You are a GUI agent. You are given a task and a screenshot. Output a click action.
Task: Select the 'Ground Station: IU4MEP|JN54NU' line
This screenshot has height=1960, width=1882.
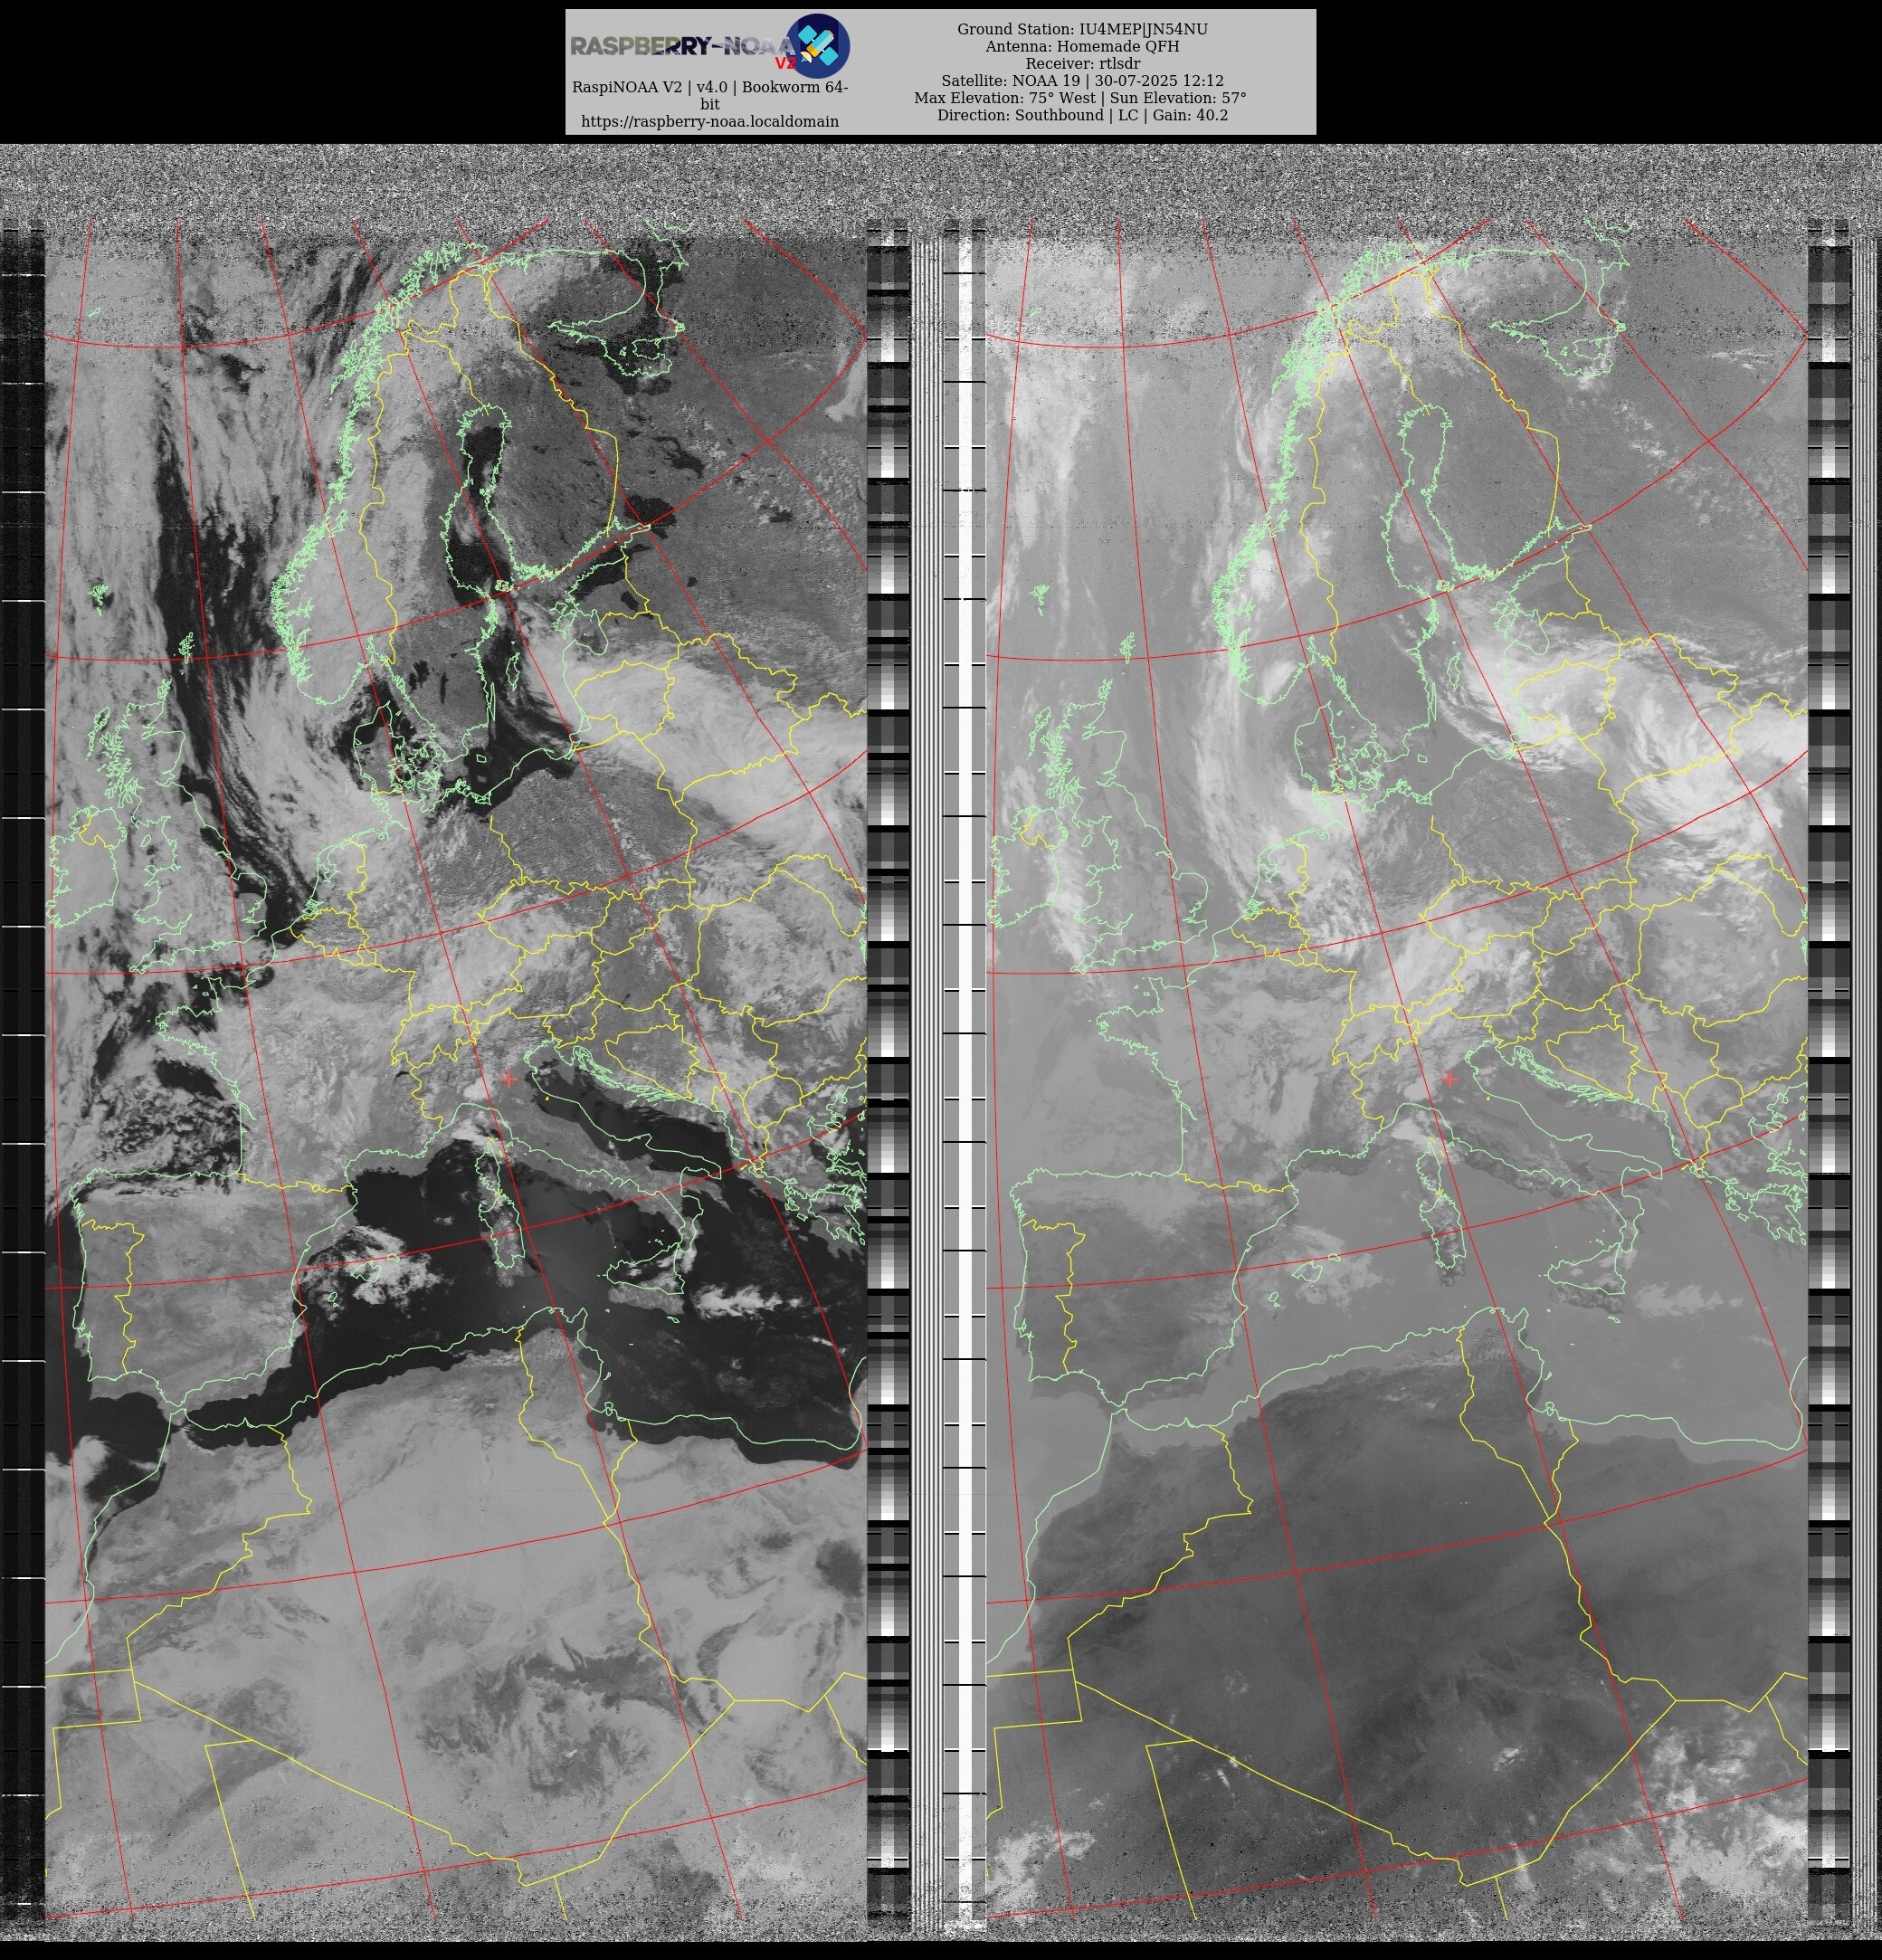click(1082, 29)
